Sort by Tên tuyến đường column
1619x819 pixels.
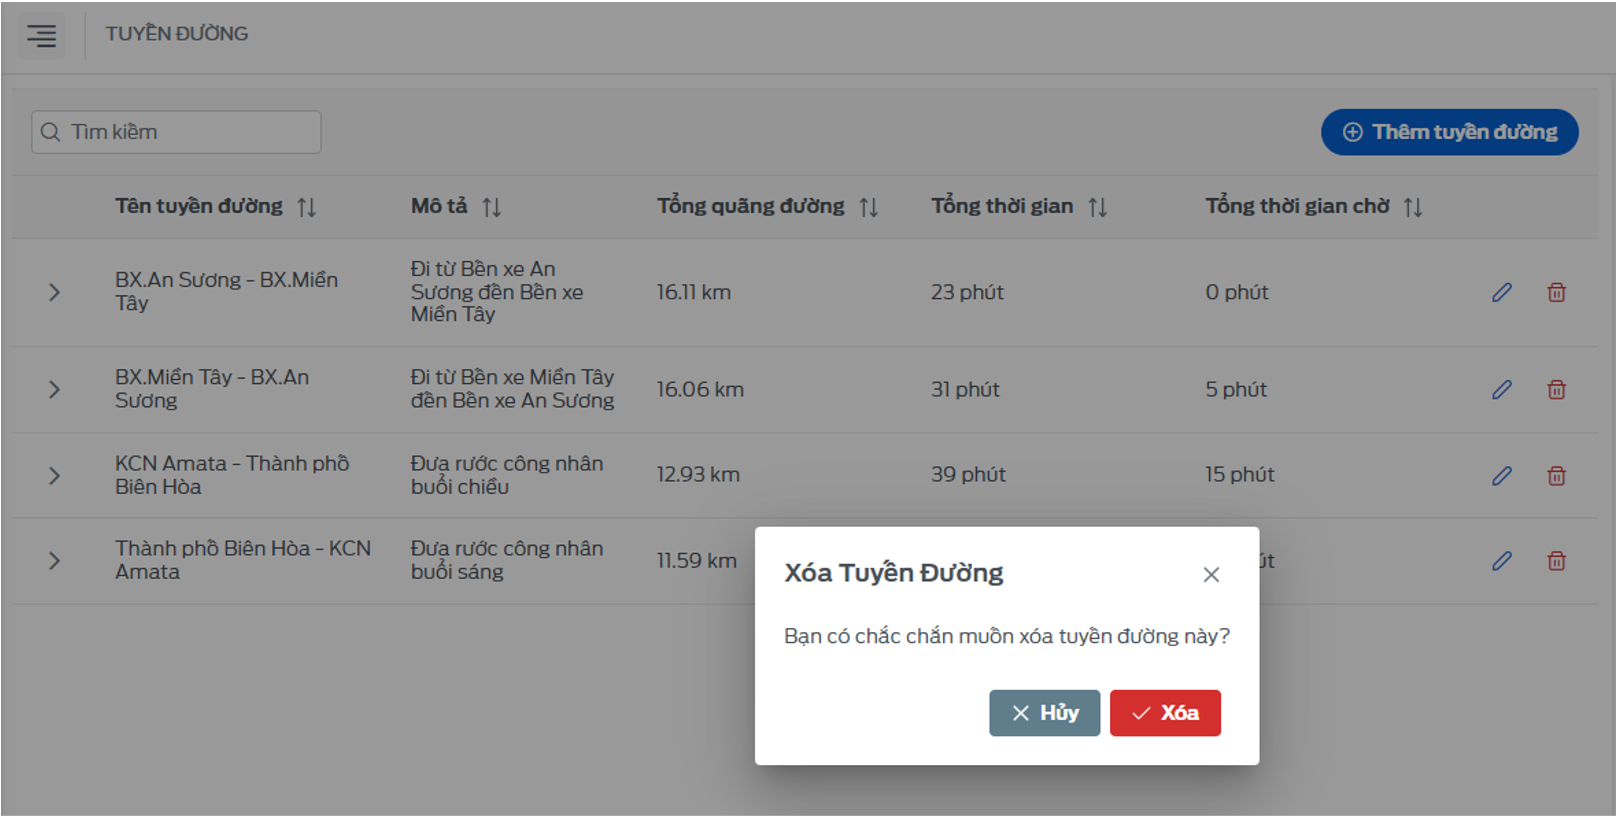[306, 207]
